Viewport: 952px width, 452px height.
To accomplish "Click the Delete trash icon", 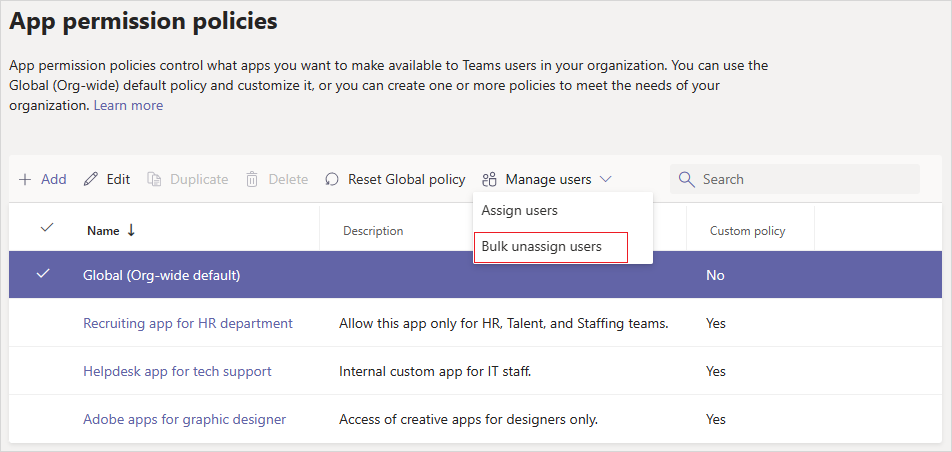I will [x=252, y=180].
